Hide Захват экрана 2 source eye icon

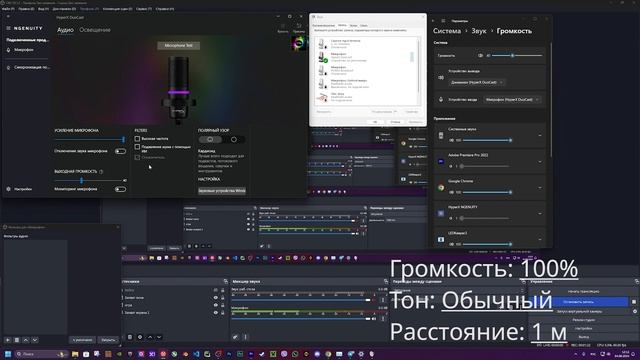click(x=216, y=313)
